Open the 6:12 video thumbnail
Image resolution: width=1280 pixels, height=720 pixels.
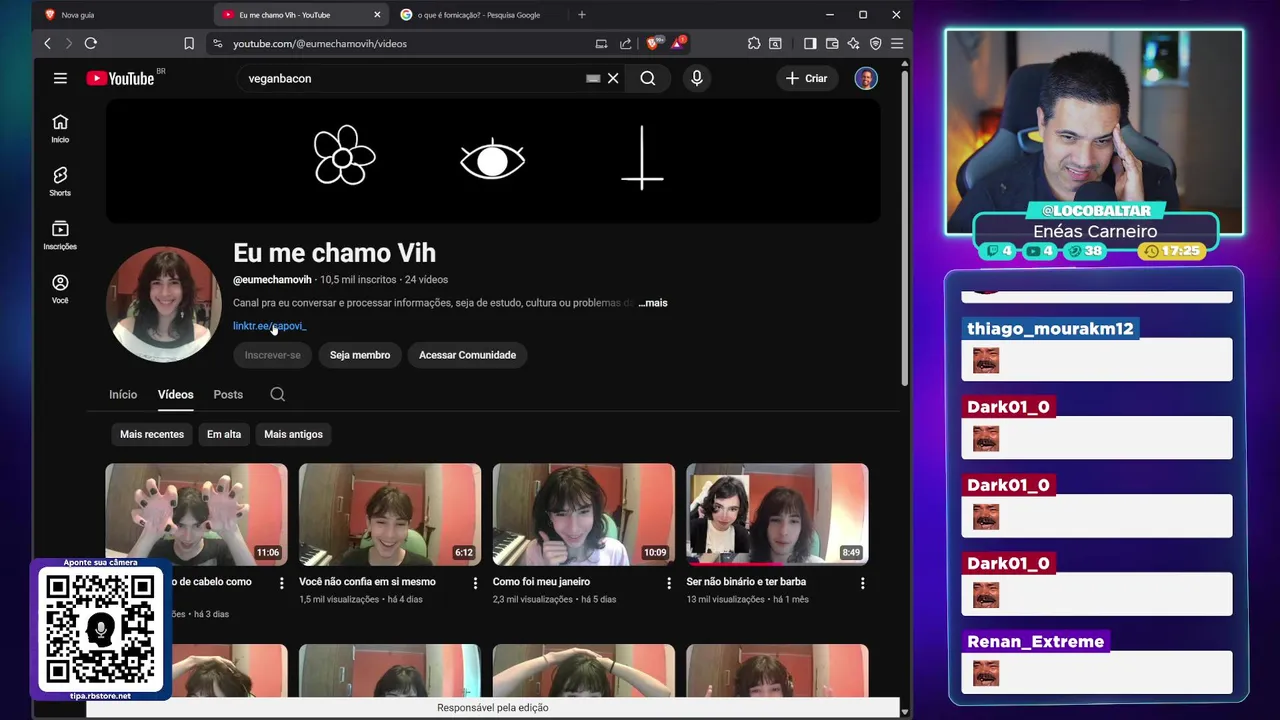tap(390, 514)
